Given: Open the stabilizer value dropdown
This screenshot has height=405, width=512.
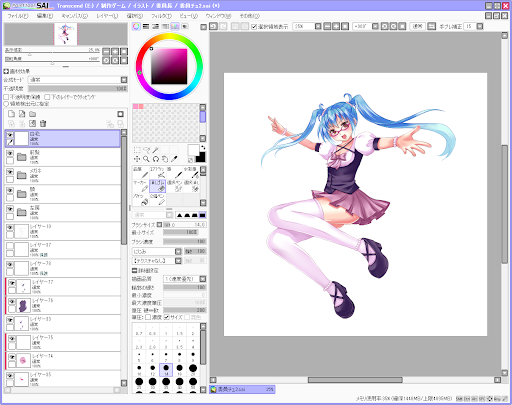Looking at the screenshot, I should [480, 26].
